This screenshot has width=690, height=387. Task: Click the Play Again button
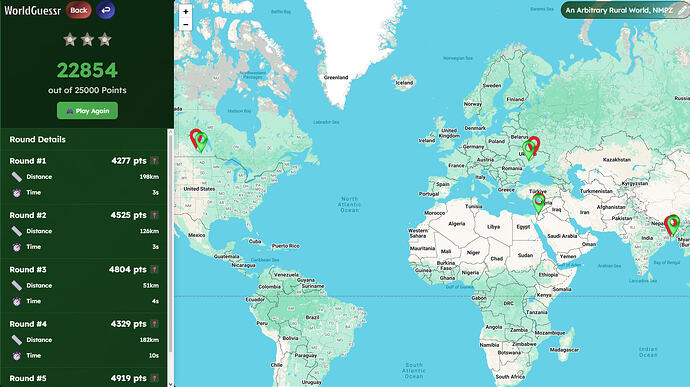pyautogui.click(x=87, y=111)
